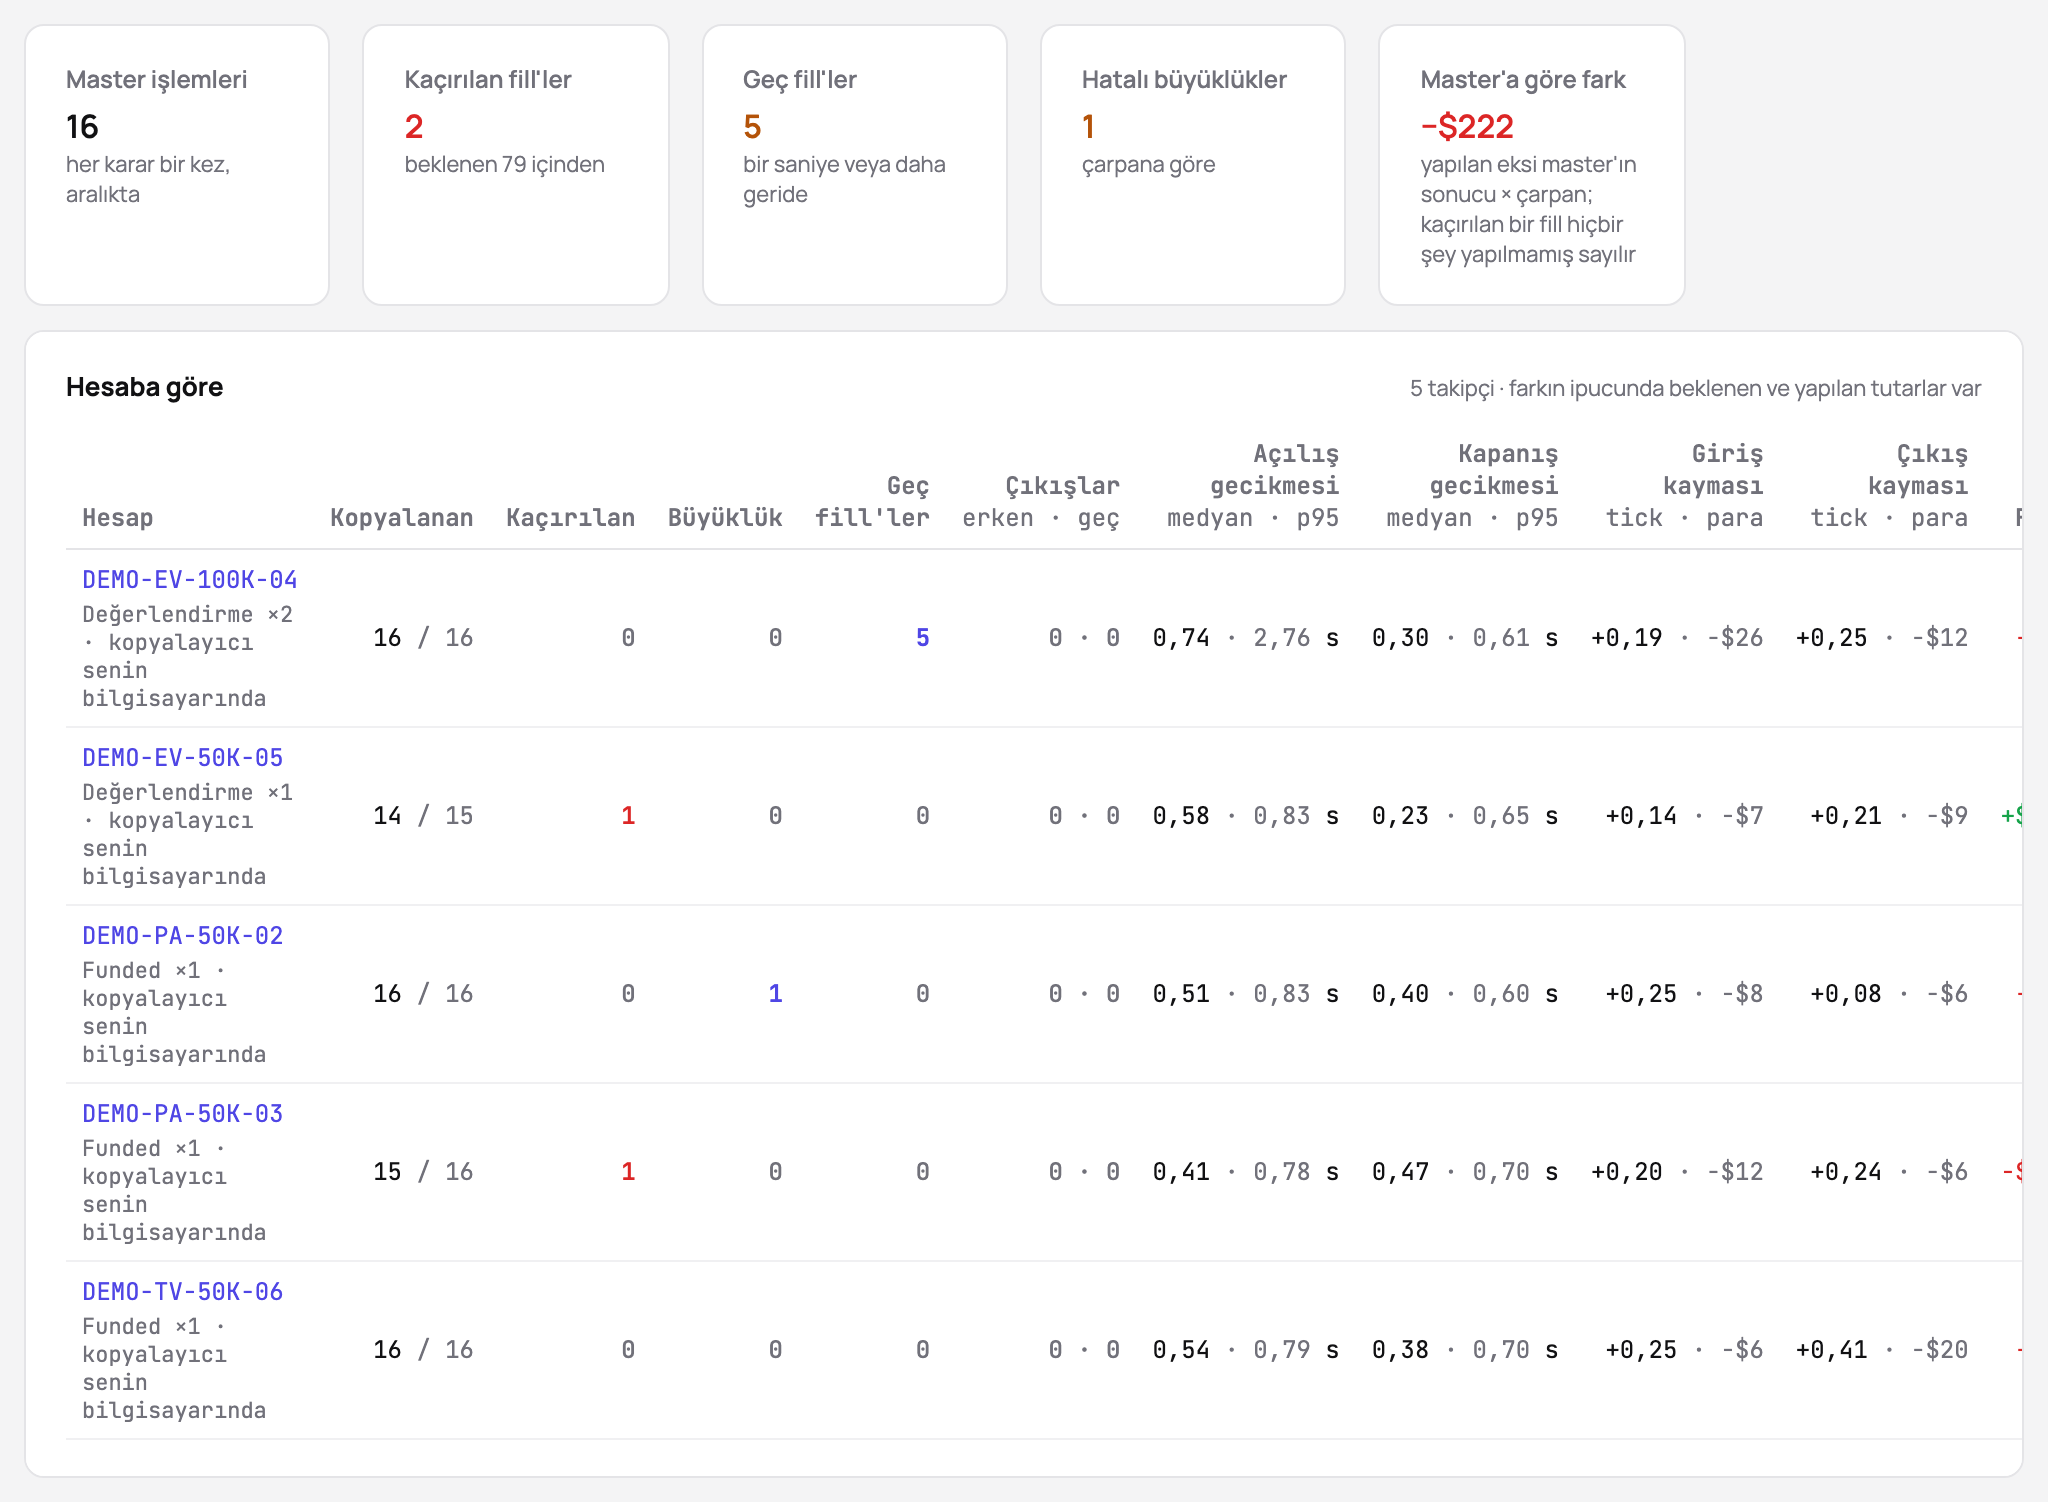Click the '+0,19 · -$26' entry slippage cell
This screenshot has height=1502, width=2048.
(1677, 638)
